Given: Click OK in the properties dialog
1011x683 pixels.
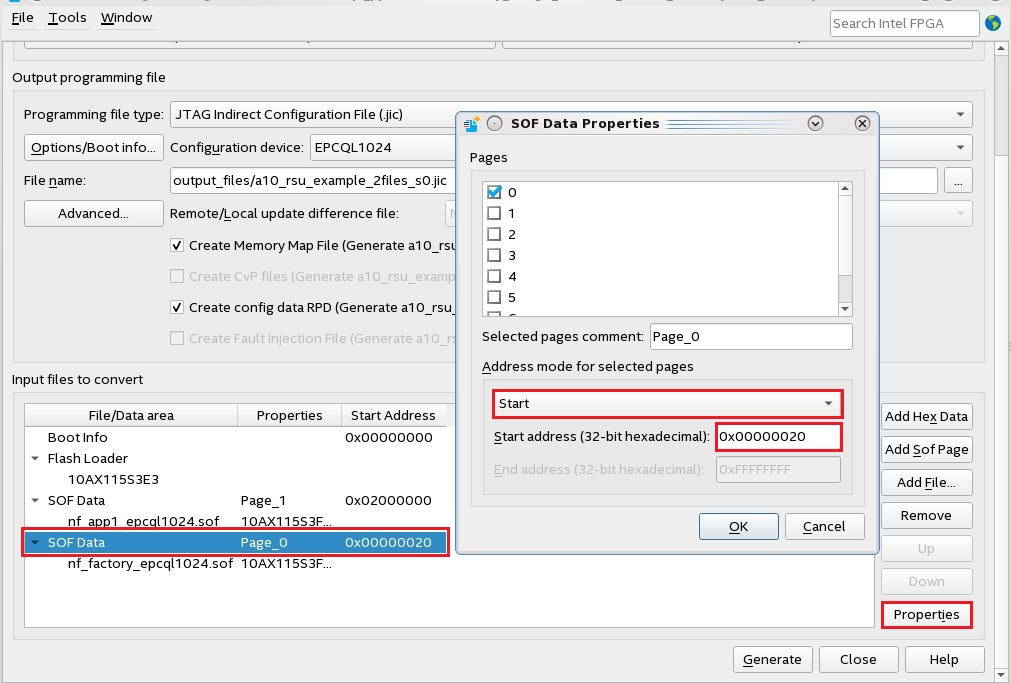Looking at the screenshot, I should click(738, 526).
